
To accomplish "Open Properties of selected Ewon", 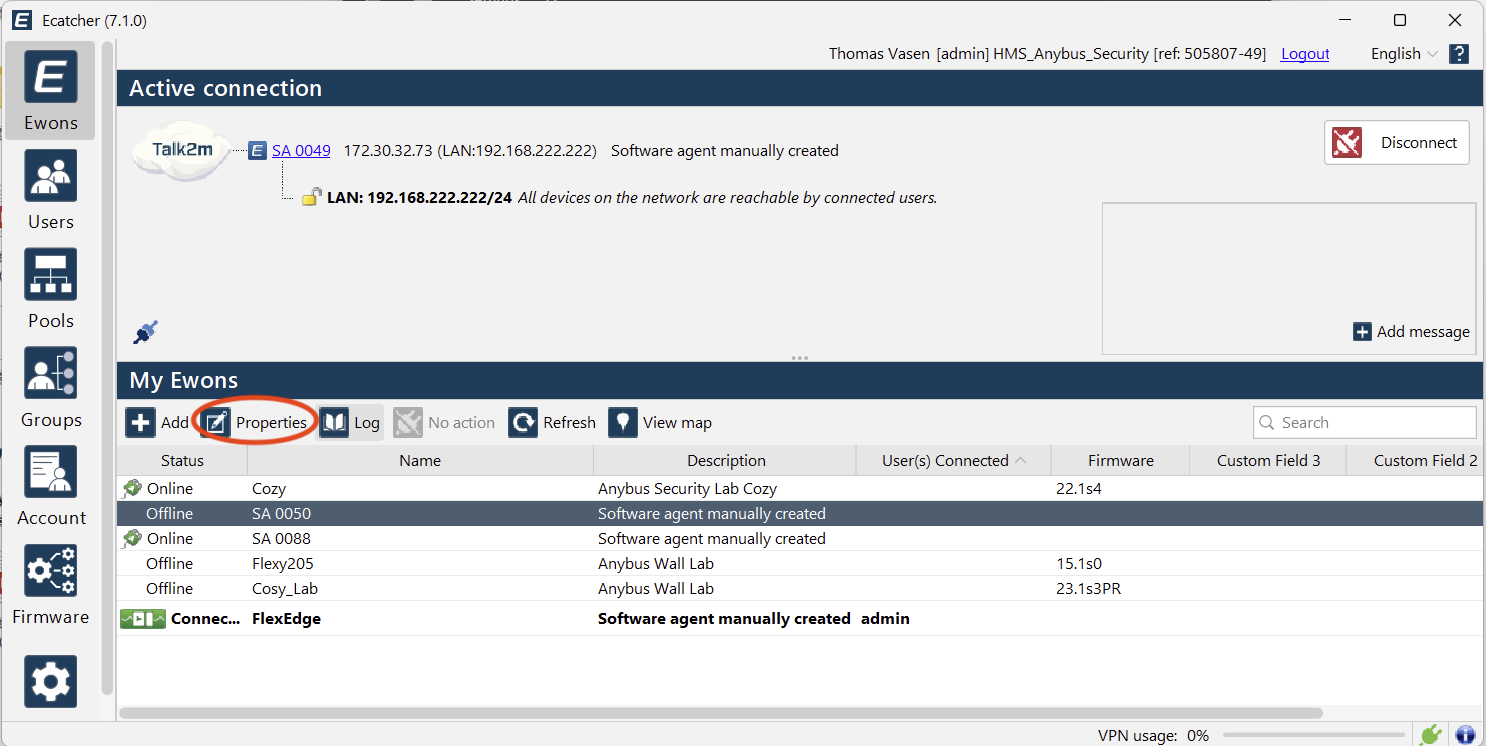I will pos(255,423).
